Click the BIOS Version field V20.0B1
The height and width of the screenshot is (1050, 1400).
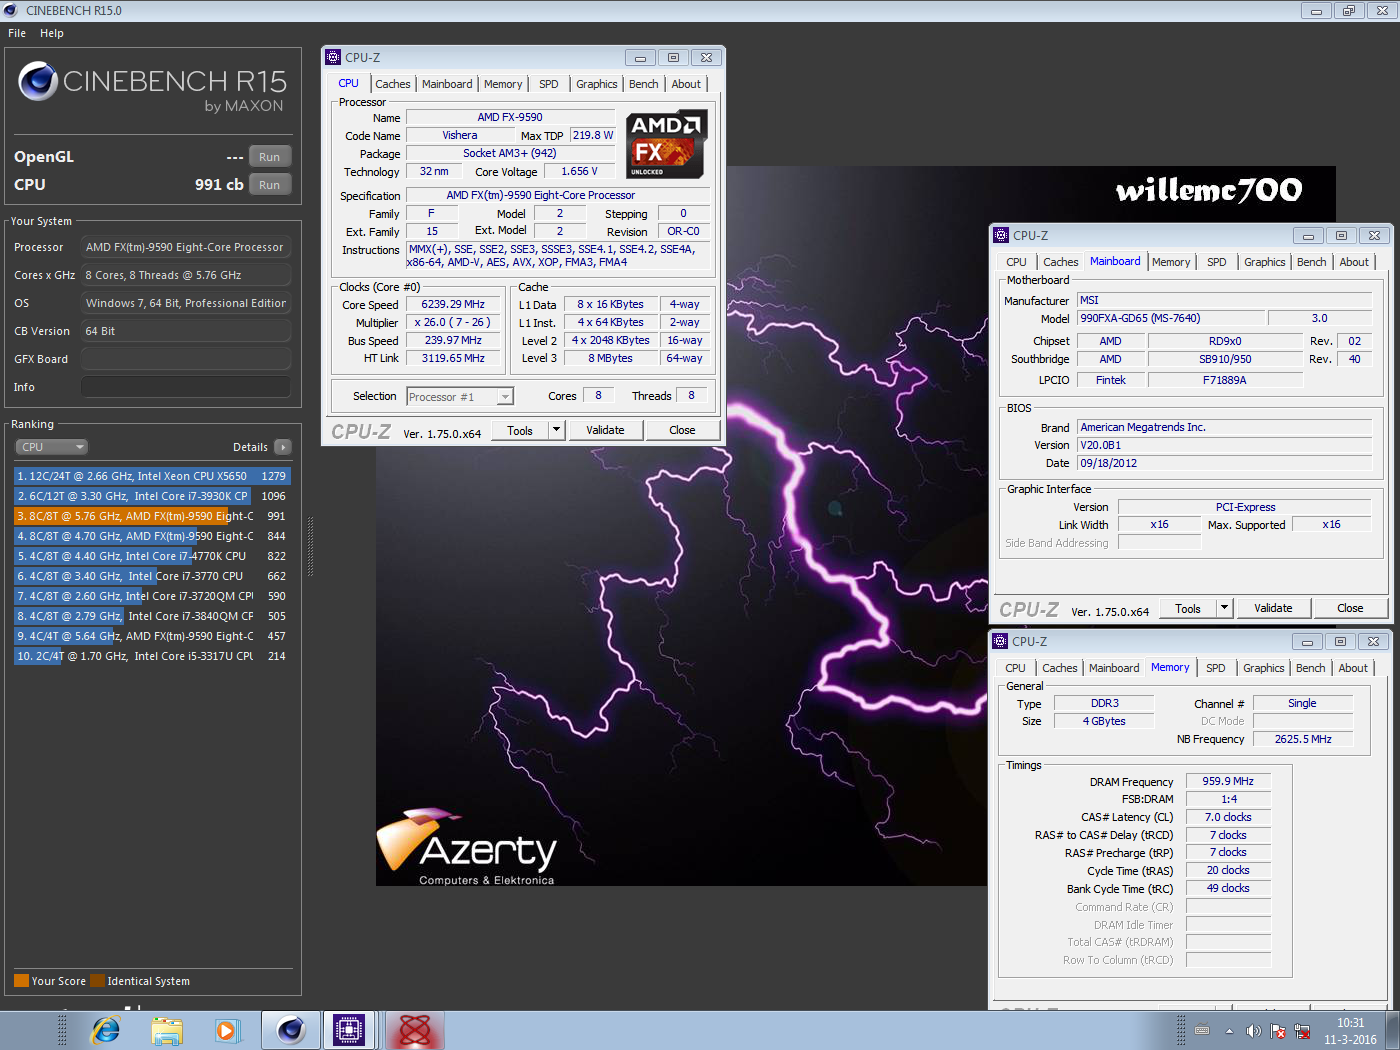tap(1225, 445)
